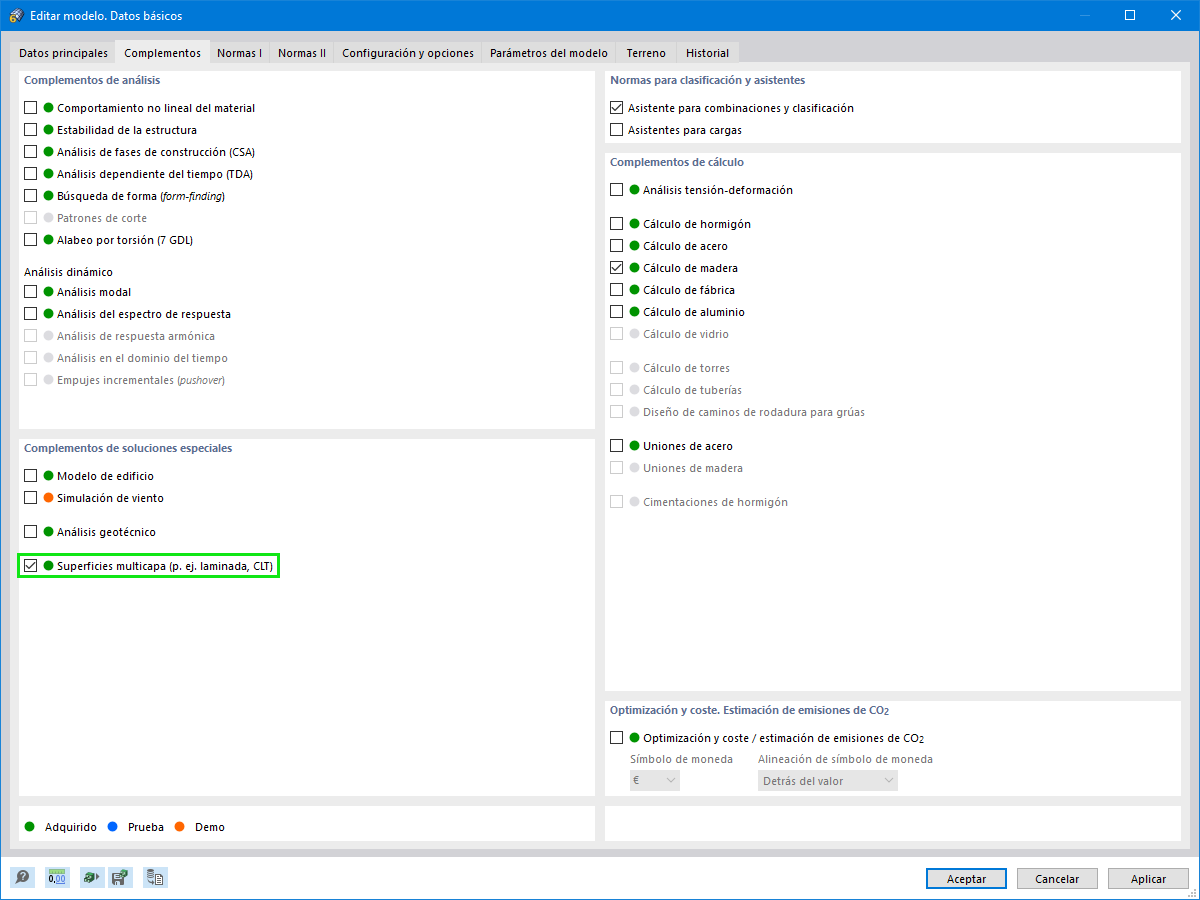The width and height of the screenshot is (1200, 900).
Task: Open the Normas II tab
Action: pos(302,53)
